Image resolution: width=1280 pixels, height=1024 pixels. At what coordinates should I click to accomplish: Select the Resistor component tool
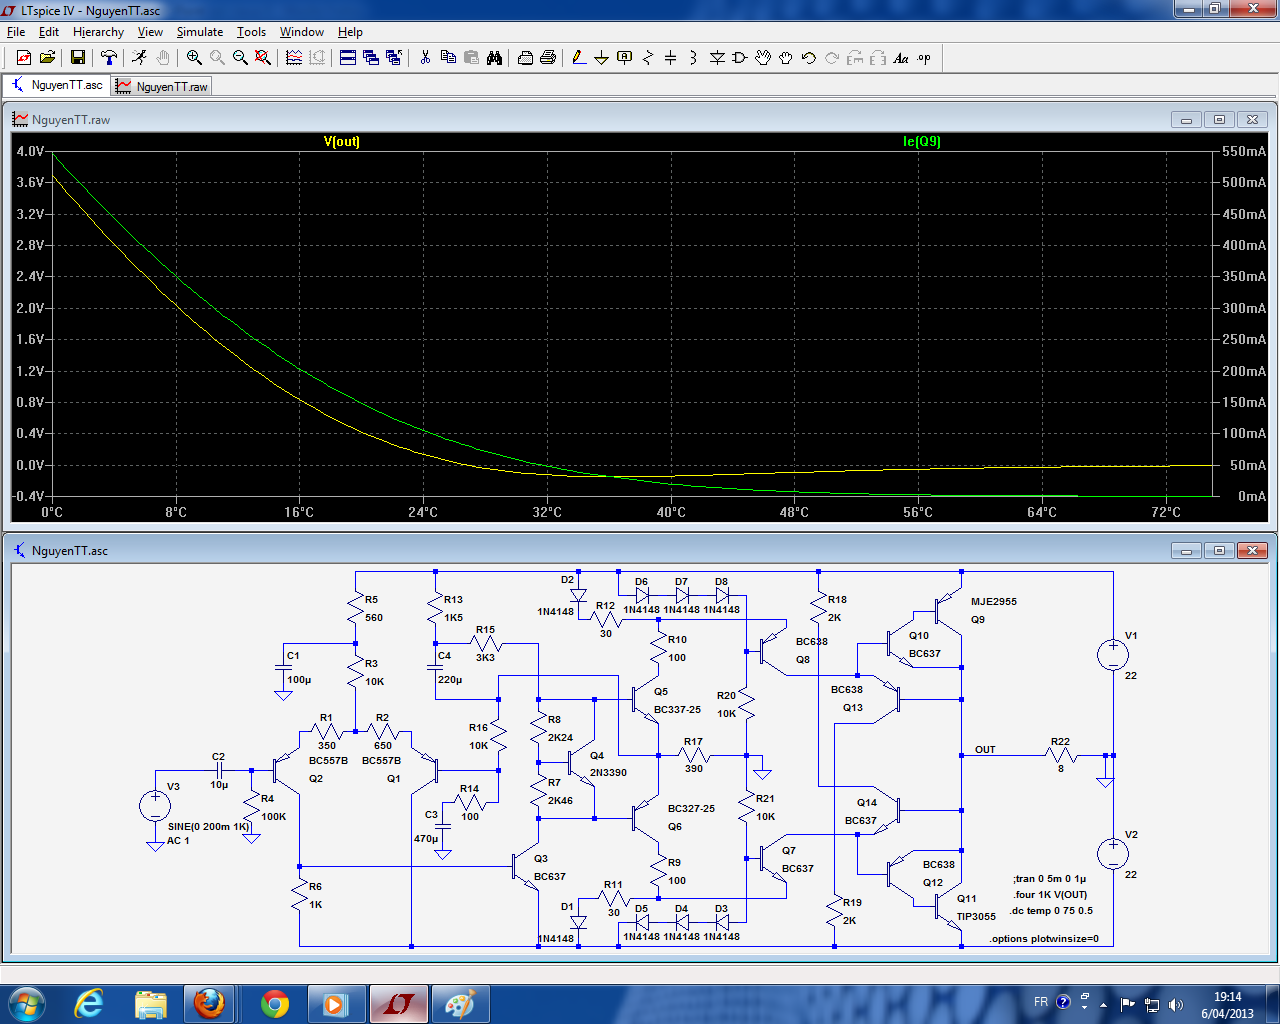(647, 58)
